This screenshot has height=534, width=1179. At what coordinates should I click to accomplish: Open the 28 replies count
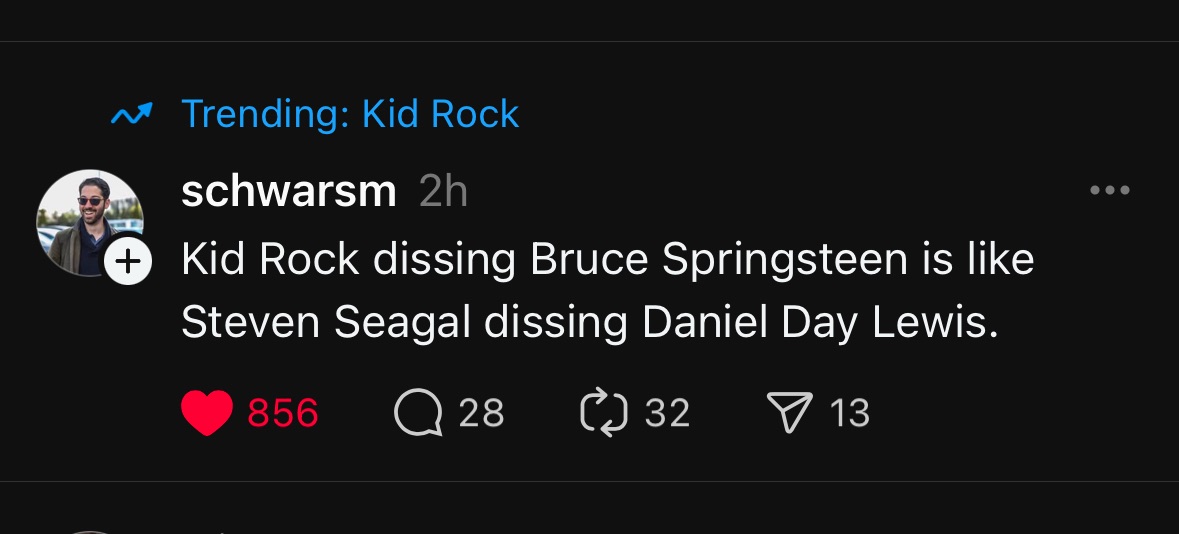481,413
